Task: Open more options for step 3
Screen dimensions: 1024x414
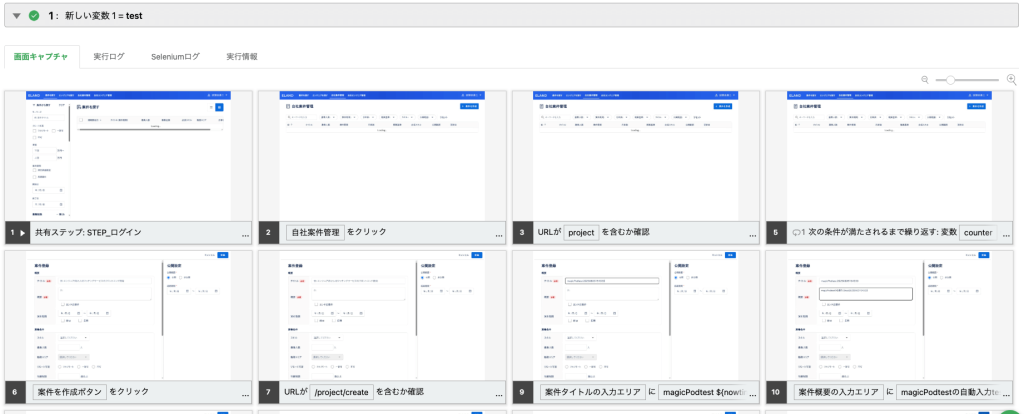Action: click(753, 236)
